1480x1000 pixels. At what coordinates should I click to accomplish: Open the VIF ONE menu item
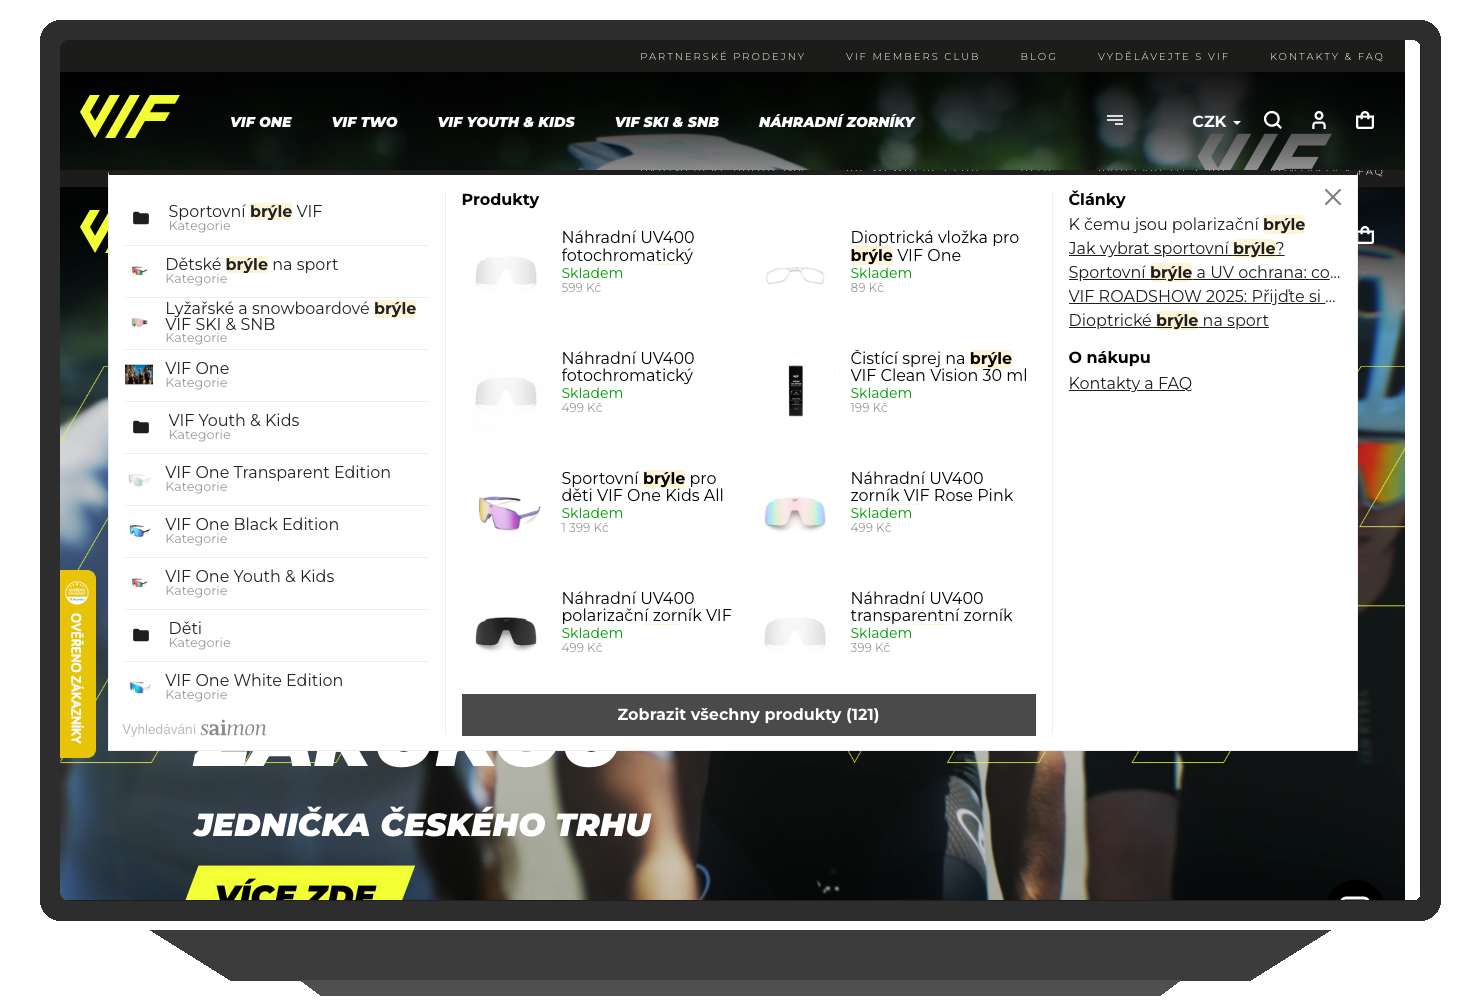point(260,122)
